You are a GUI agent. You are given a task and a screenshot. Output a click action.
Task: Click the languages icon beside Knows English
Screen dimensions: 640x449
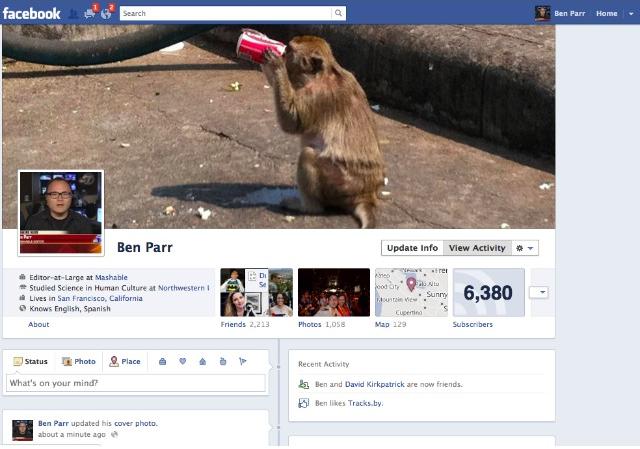(22, 309)
